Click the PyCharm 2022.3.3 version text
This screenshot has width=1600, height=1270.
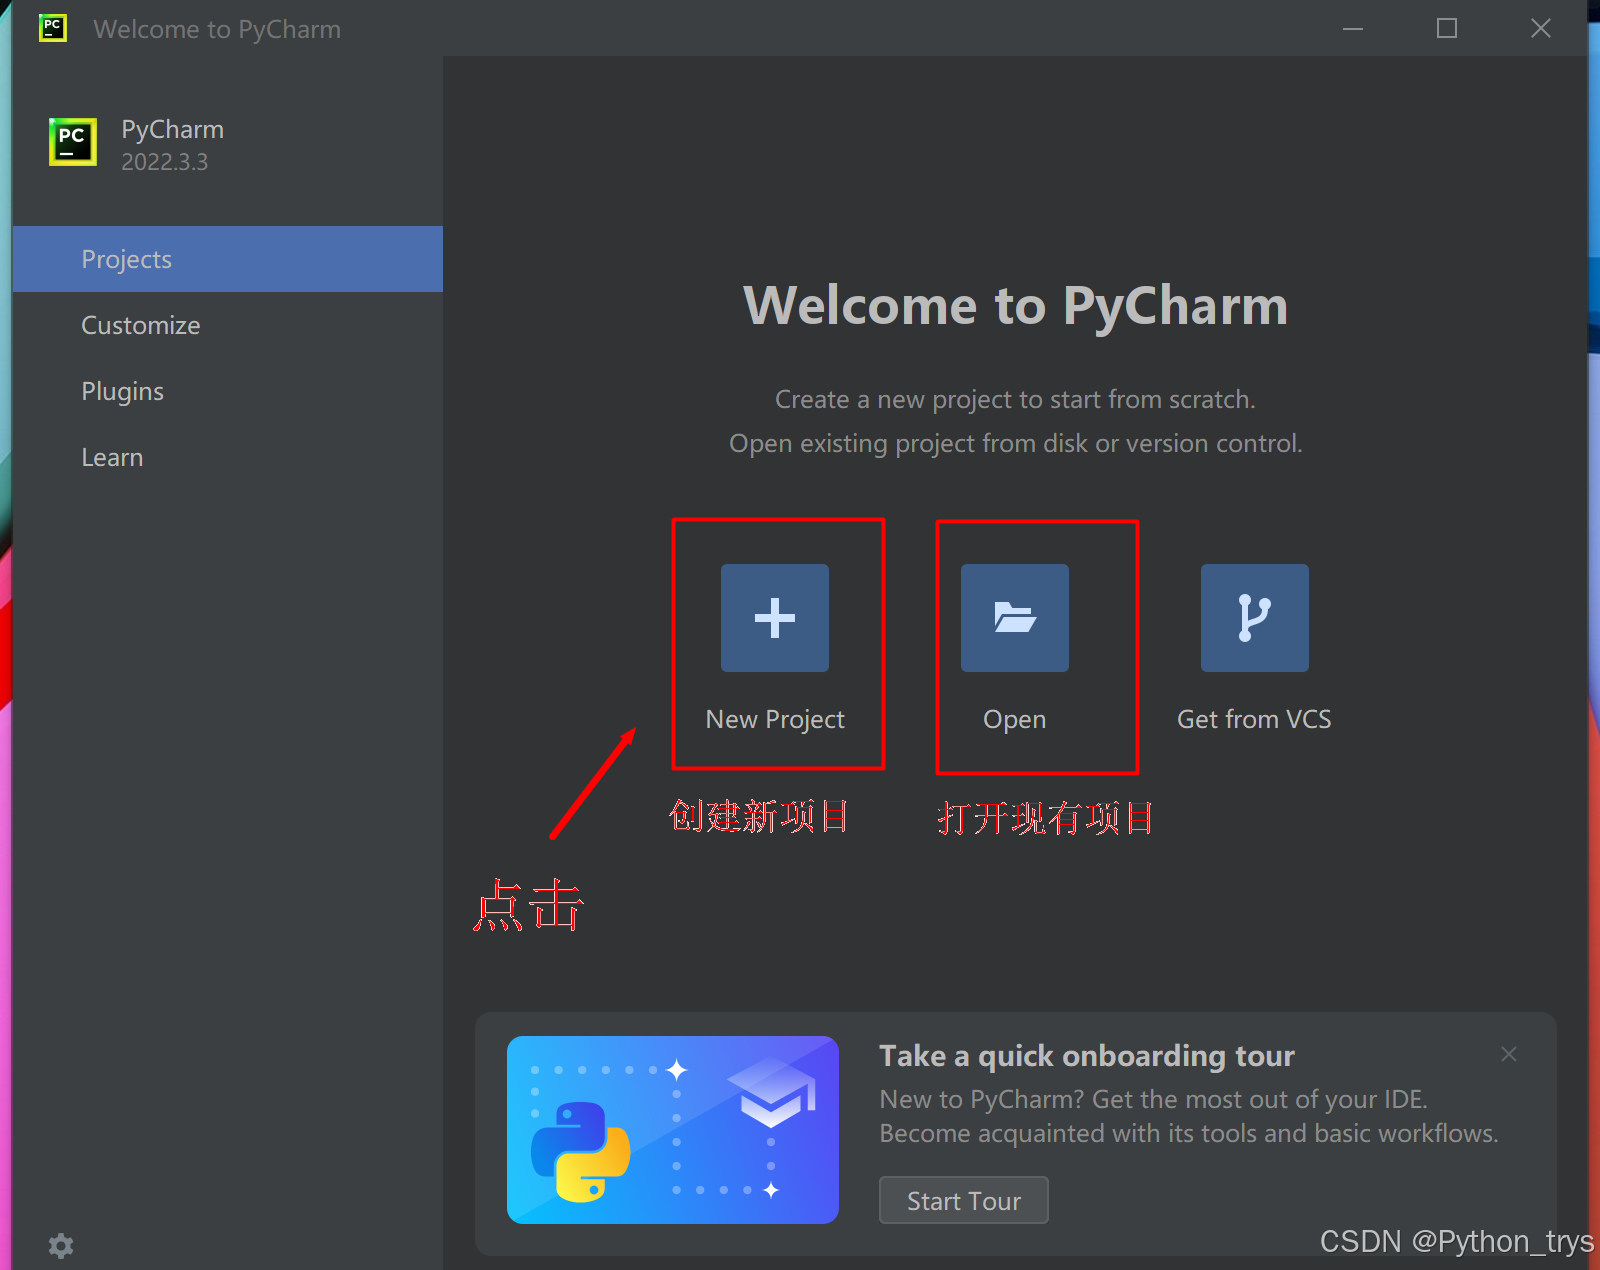pyautogui.click(x=165, y=162)
